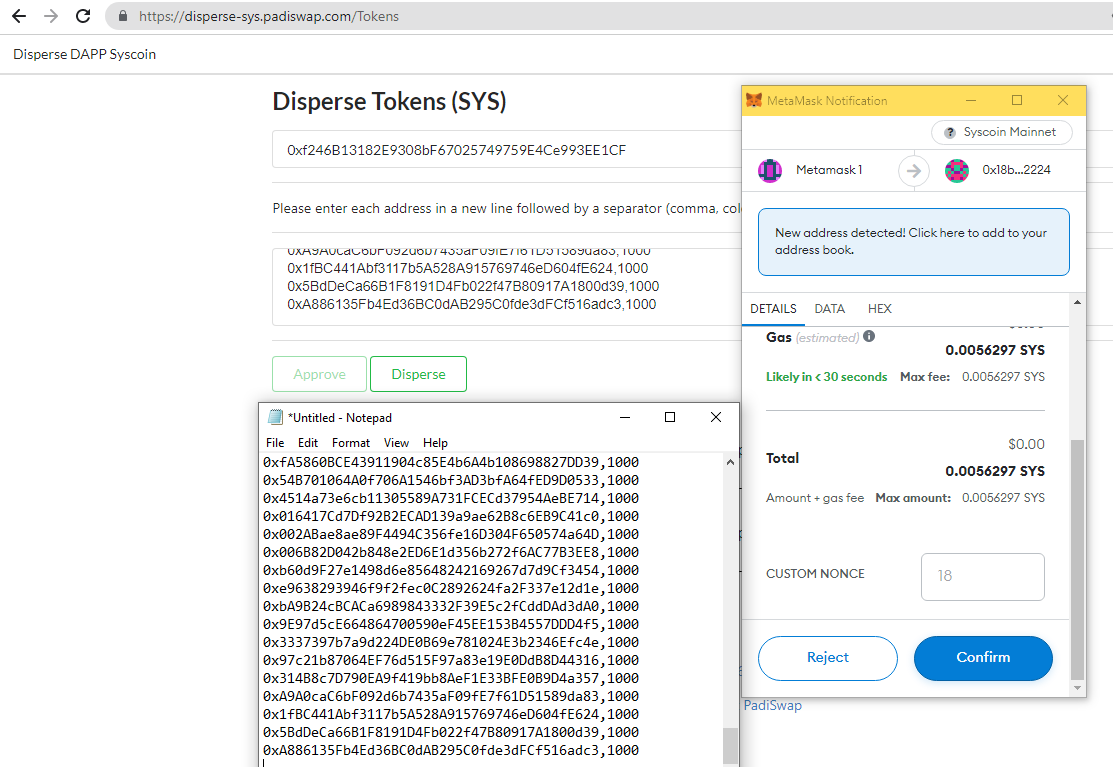The width and height of the screenshot is (1113, 767).
Task: Open Notepad Help menu
Action: pyautogui.click(x=435, y=443)
